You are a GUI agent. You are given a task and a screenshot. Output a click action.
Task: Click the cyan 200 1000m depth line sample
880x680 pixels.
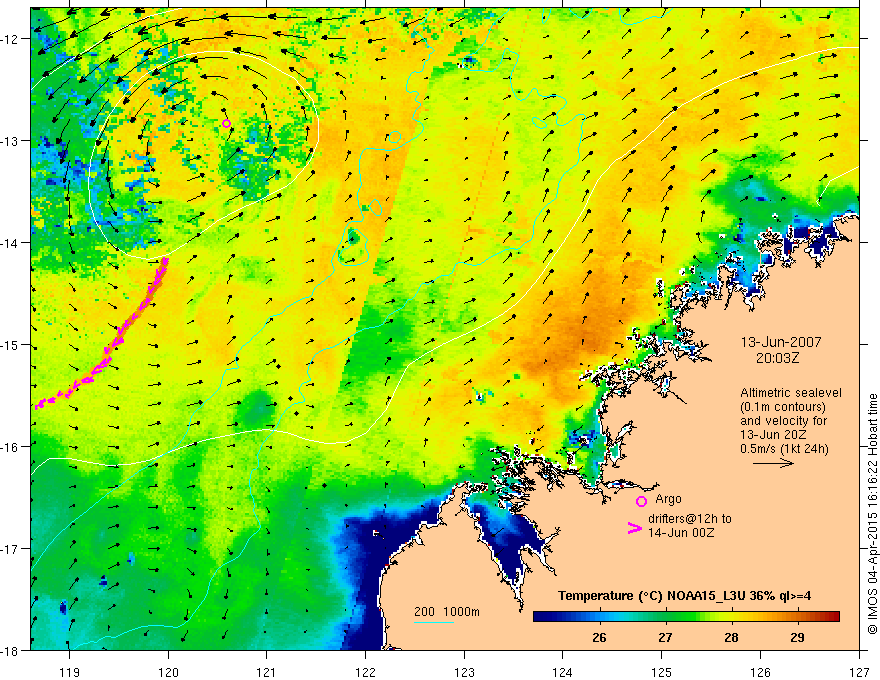pyautogui.click(x=434, y=623)
